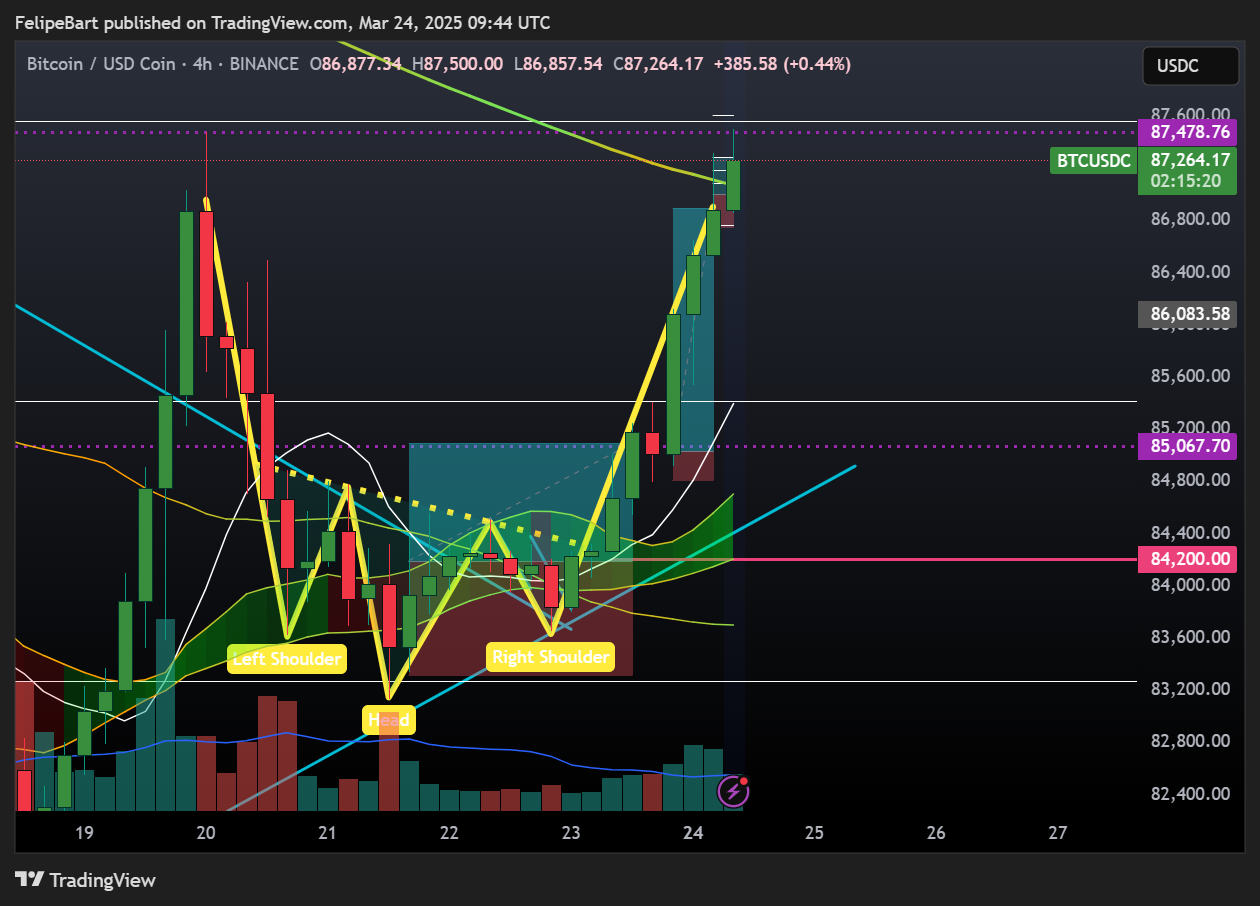Click the FelipeBart author name in caption

click(x=58, y=23)
